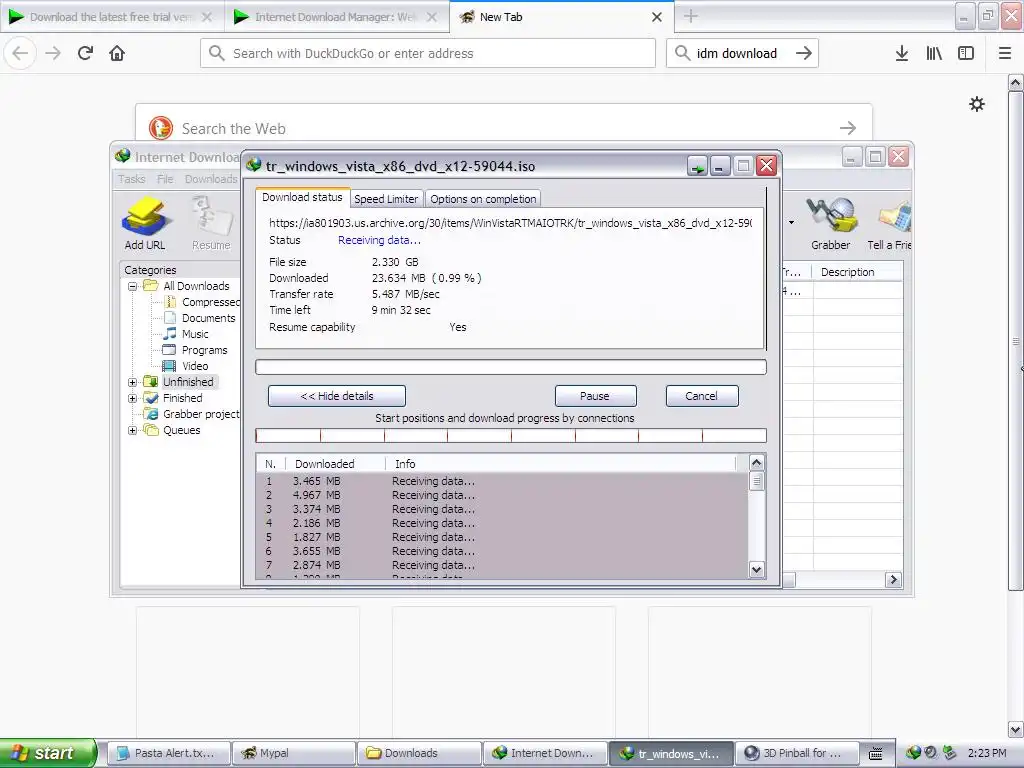This screenshot has height=768, width=1024.
Task: Click browser back arrow
Action: tap(20, 54)
